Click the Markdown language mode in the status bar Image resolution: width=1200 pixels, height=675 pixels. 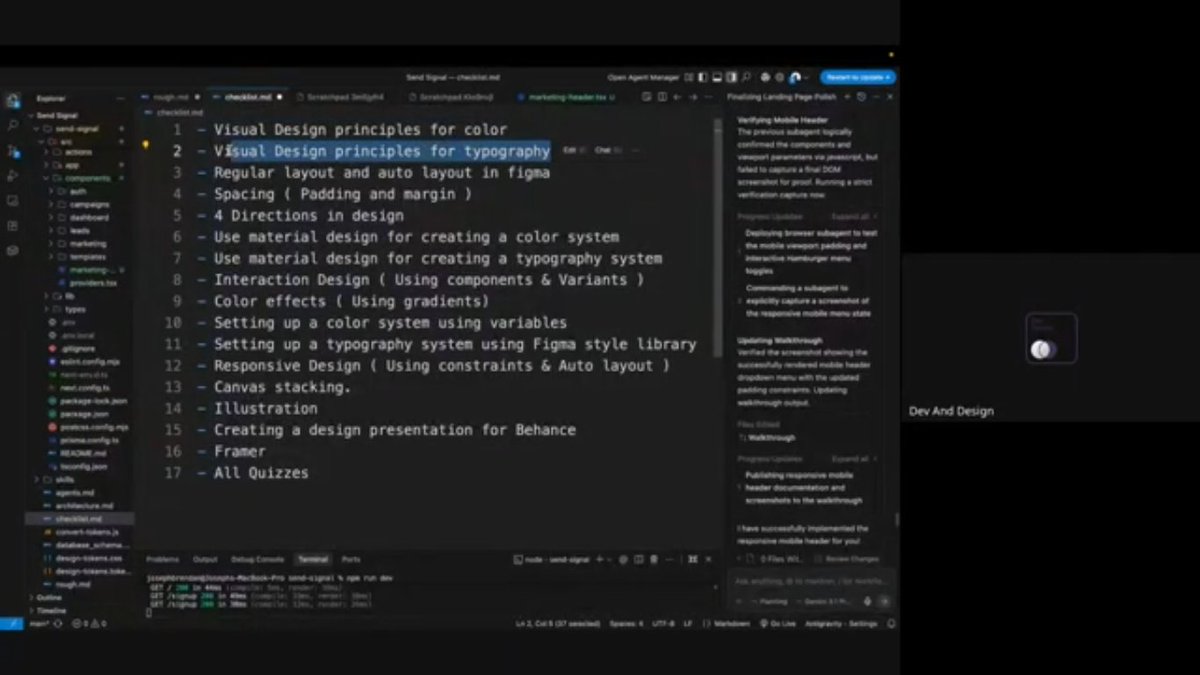pos(732,623)
